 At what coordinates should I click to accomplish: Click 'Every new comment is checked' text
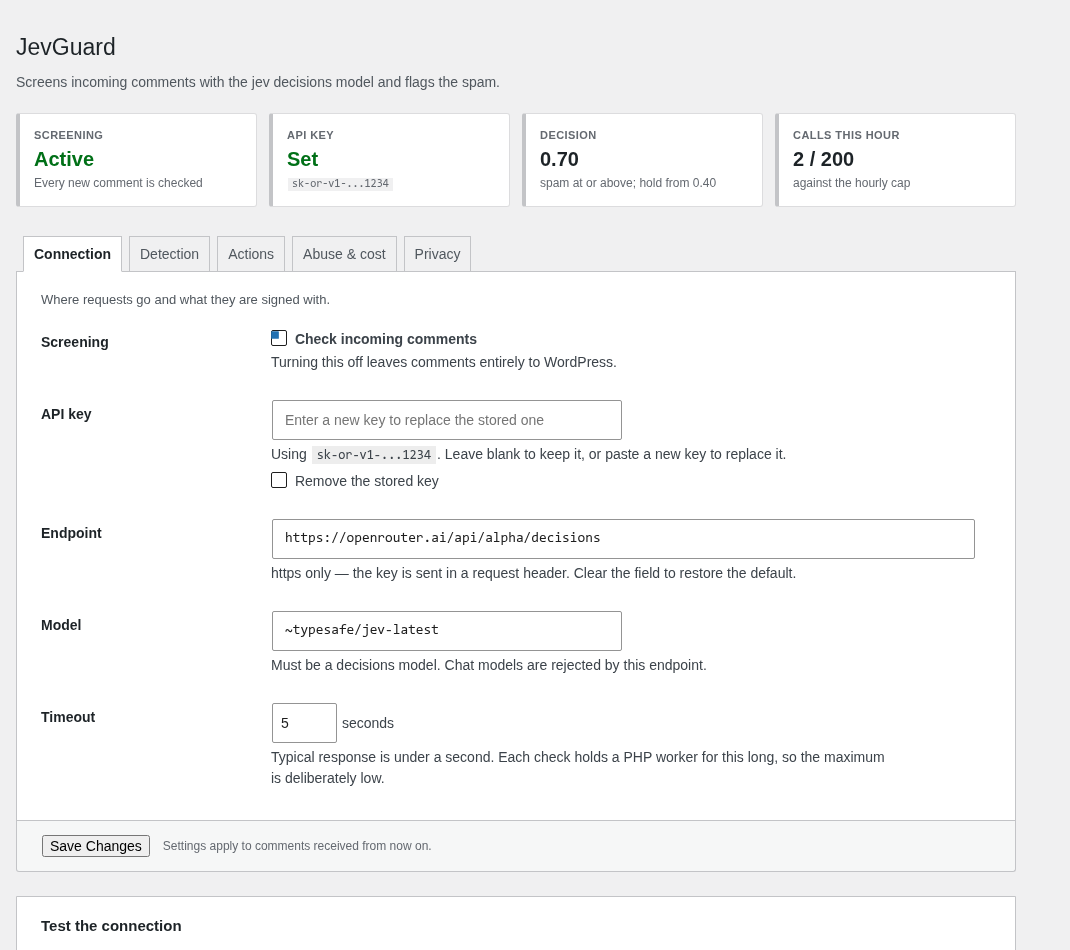118,183
